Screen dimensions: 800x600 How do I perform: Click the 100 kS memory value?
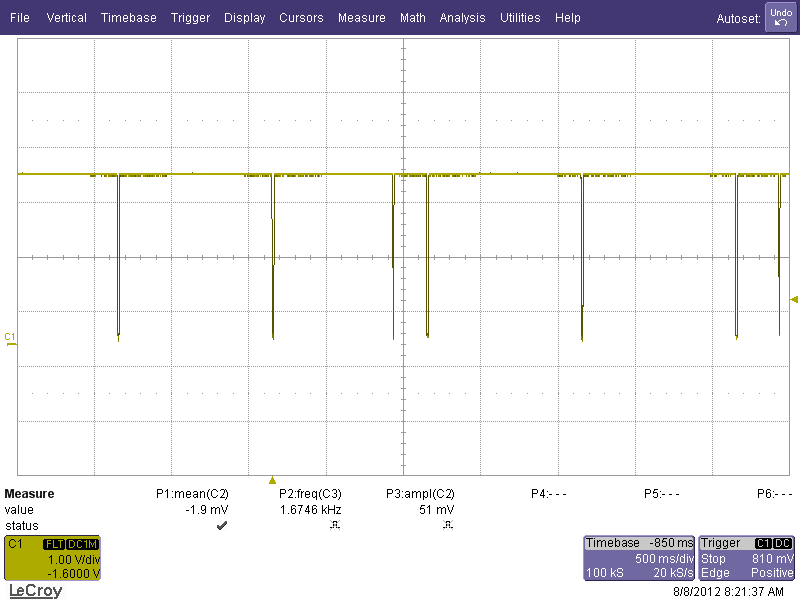[605, 573]
